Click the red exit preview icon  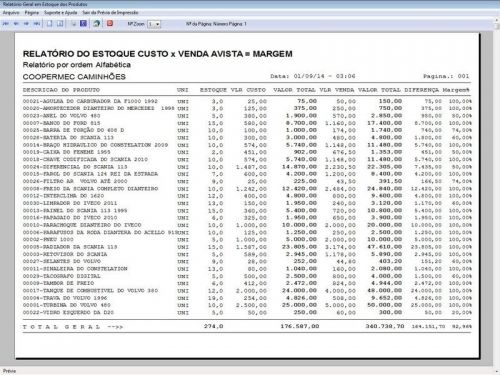(x=110, y=23)
